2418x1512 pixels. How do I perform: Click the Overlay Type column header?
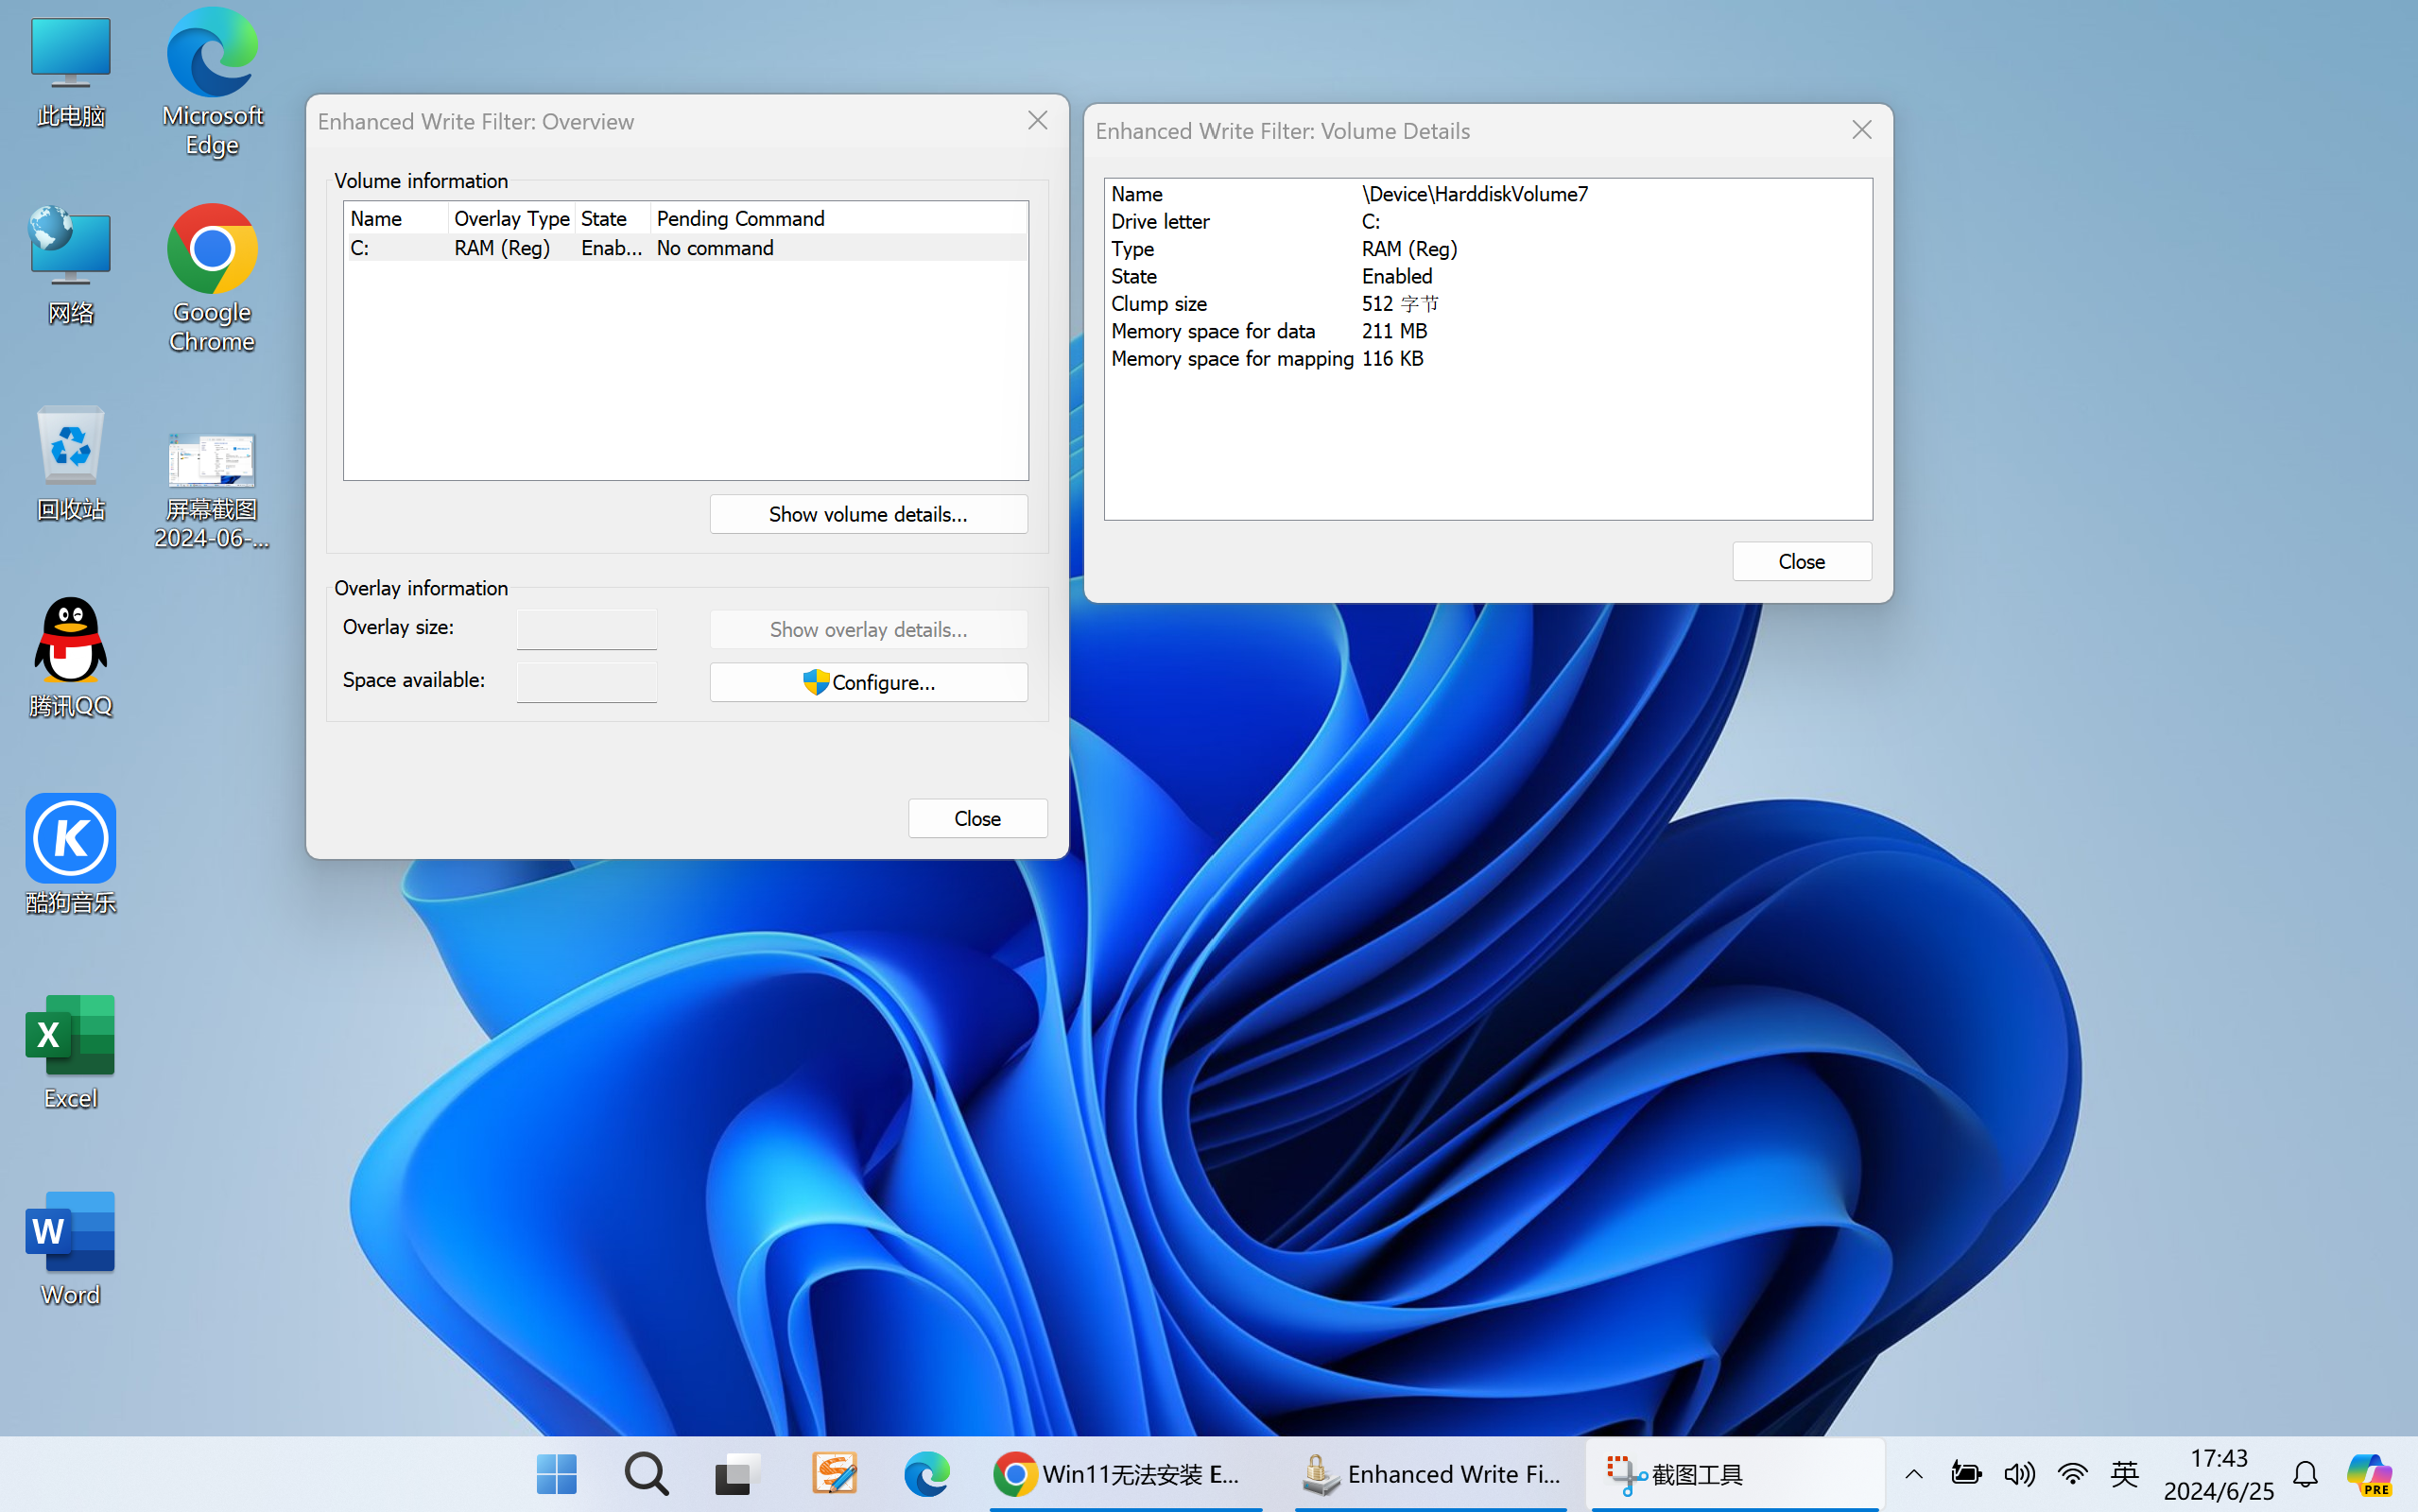click(512, 218)
